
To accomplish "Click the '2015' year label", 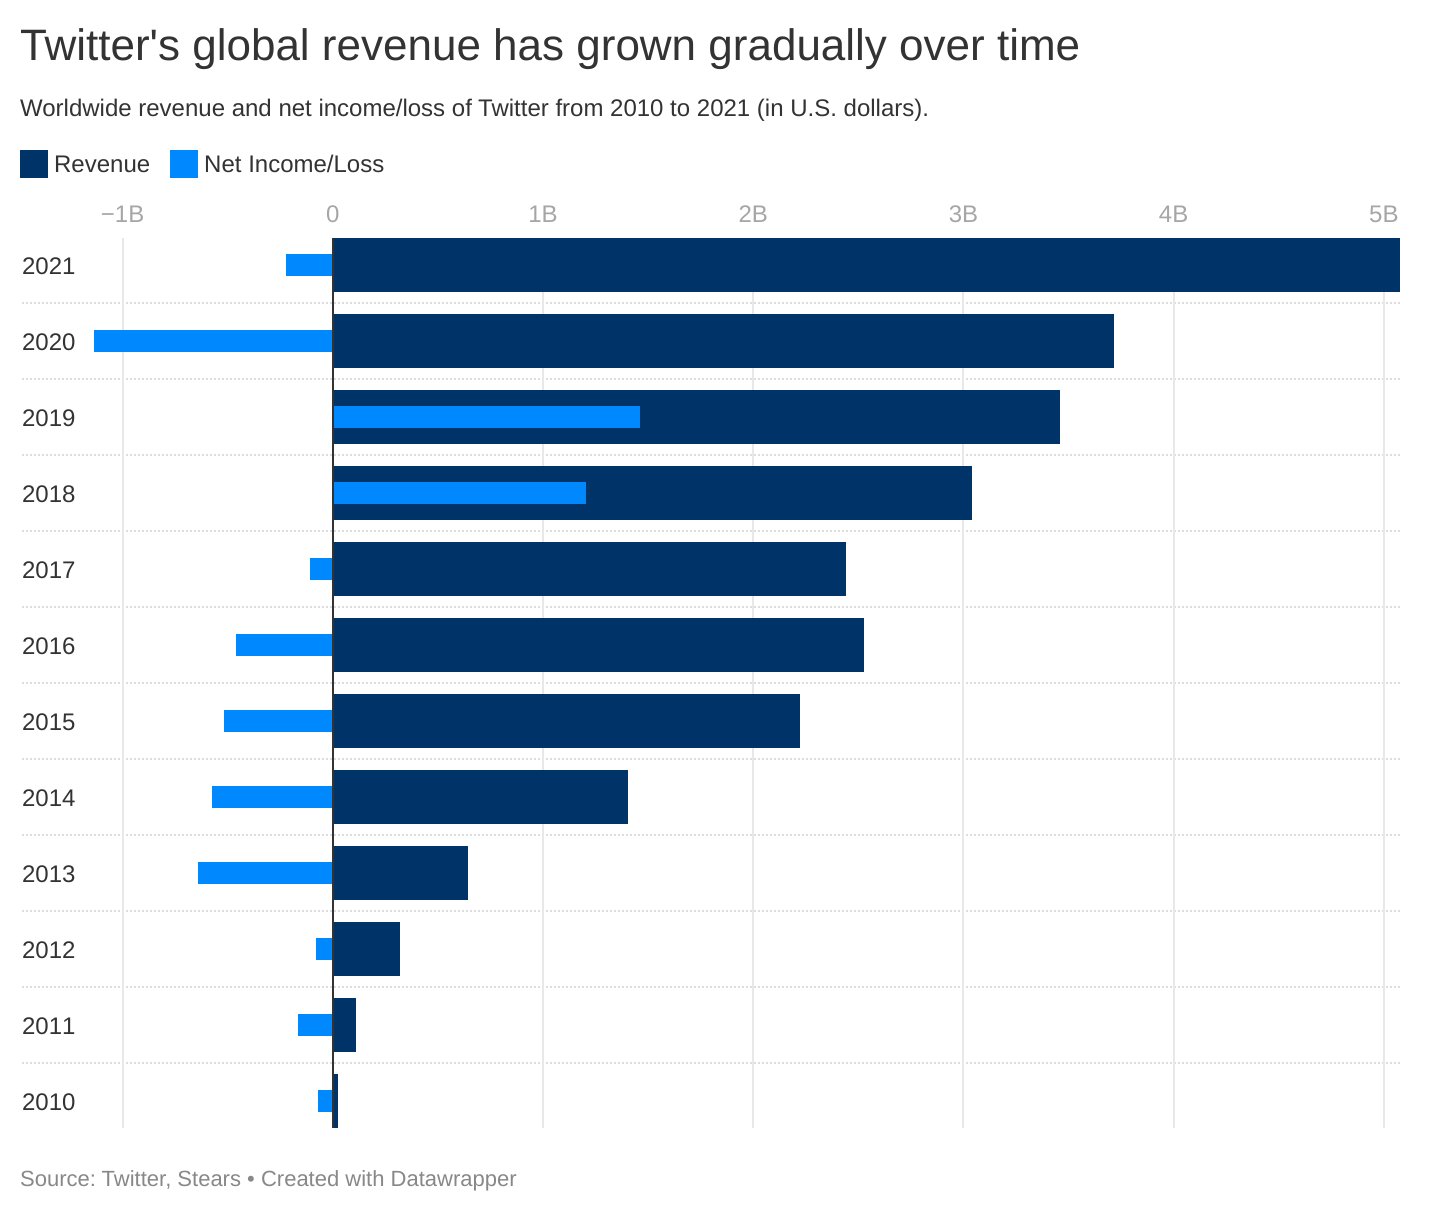I will click(x=48, y=722).
